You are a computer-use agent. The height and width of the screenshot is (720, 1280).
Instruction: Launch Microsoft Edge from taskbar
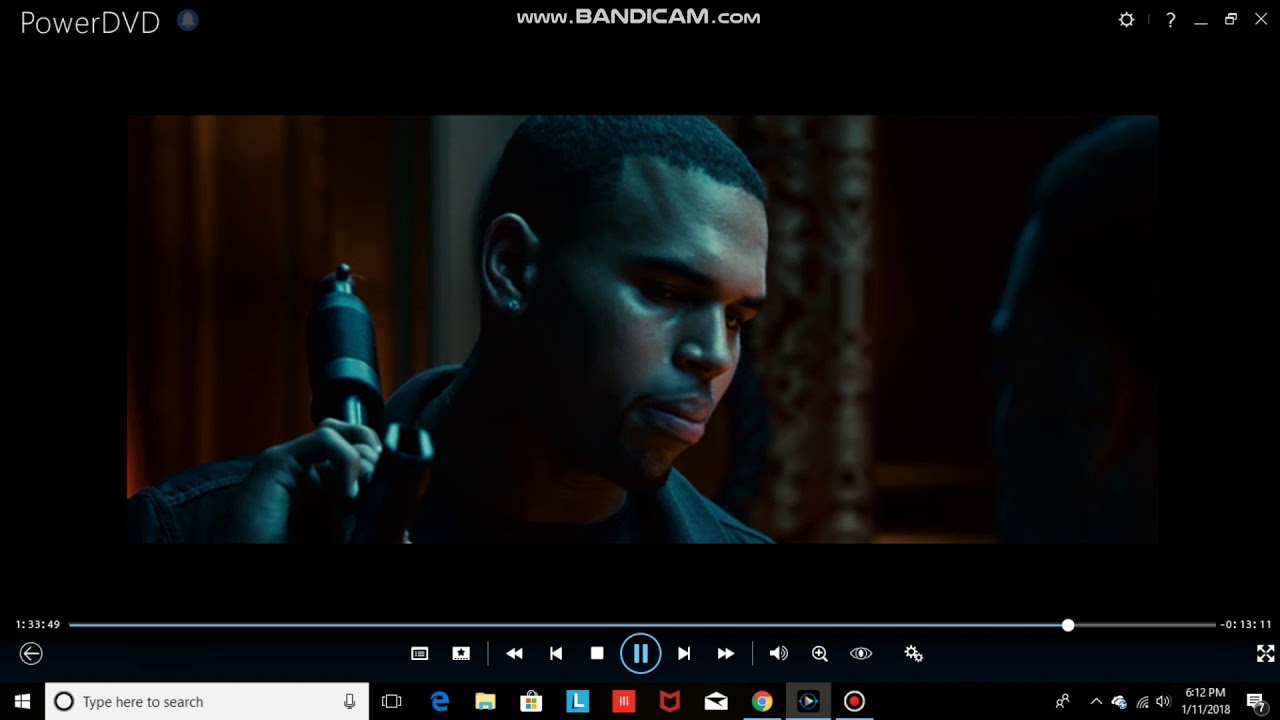point(440,701)
